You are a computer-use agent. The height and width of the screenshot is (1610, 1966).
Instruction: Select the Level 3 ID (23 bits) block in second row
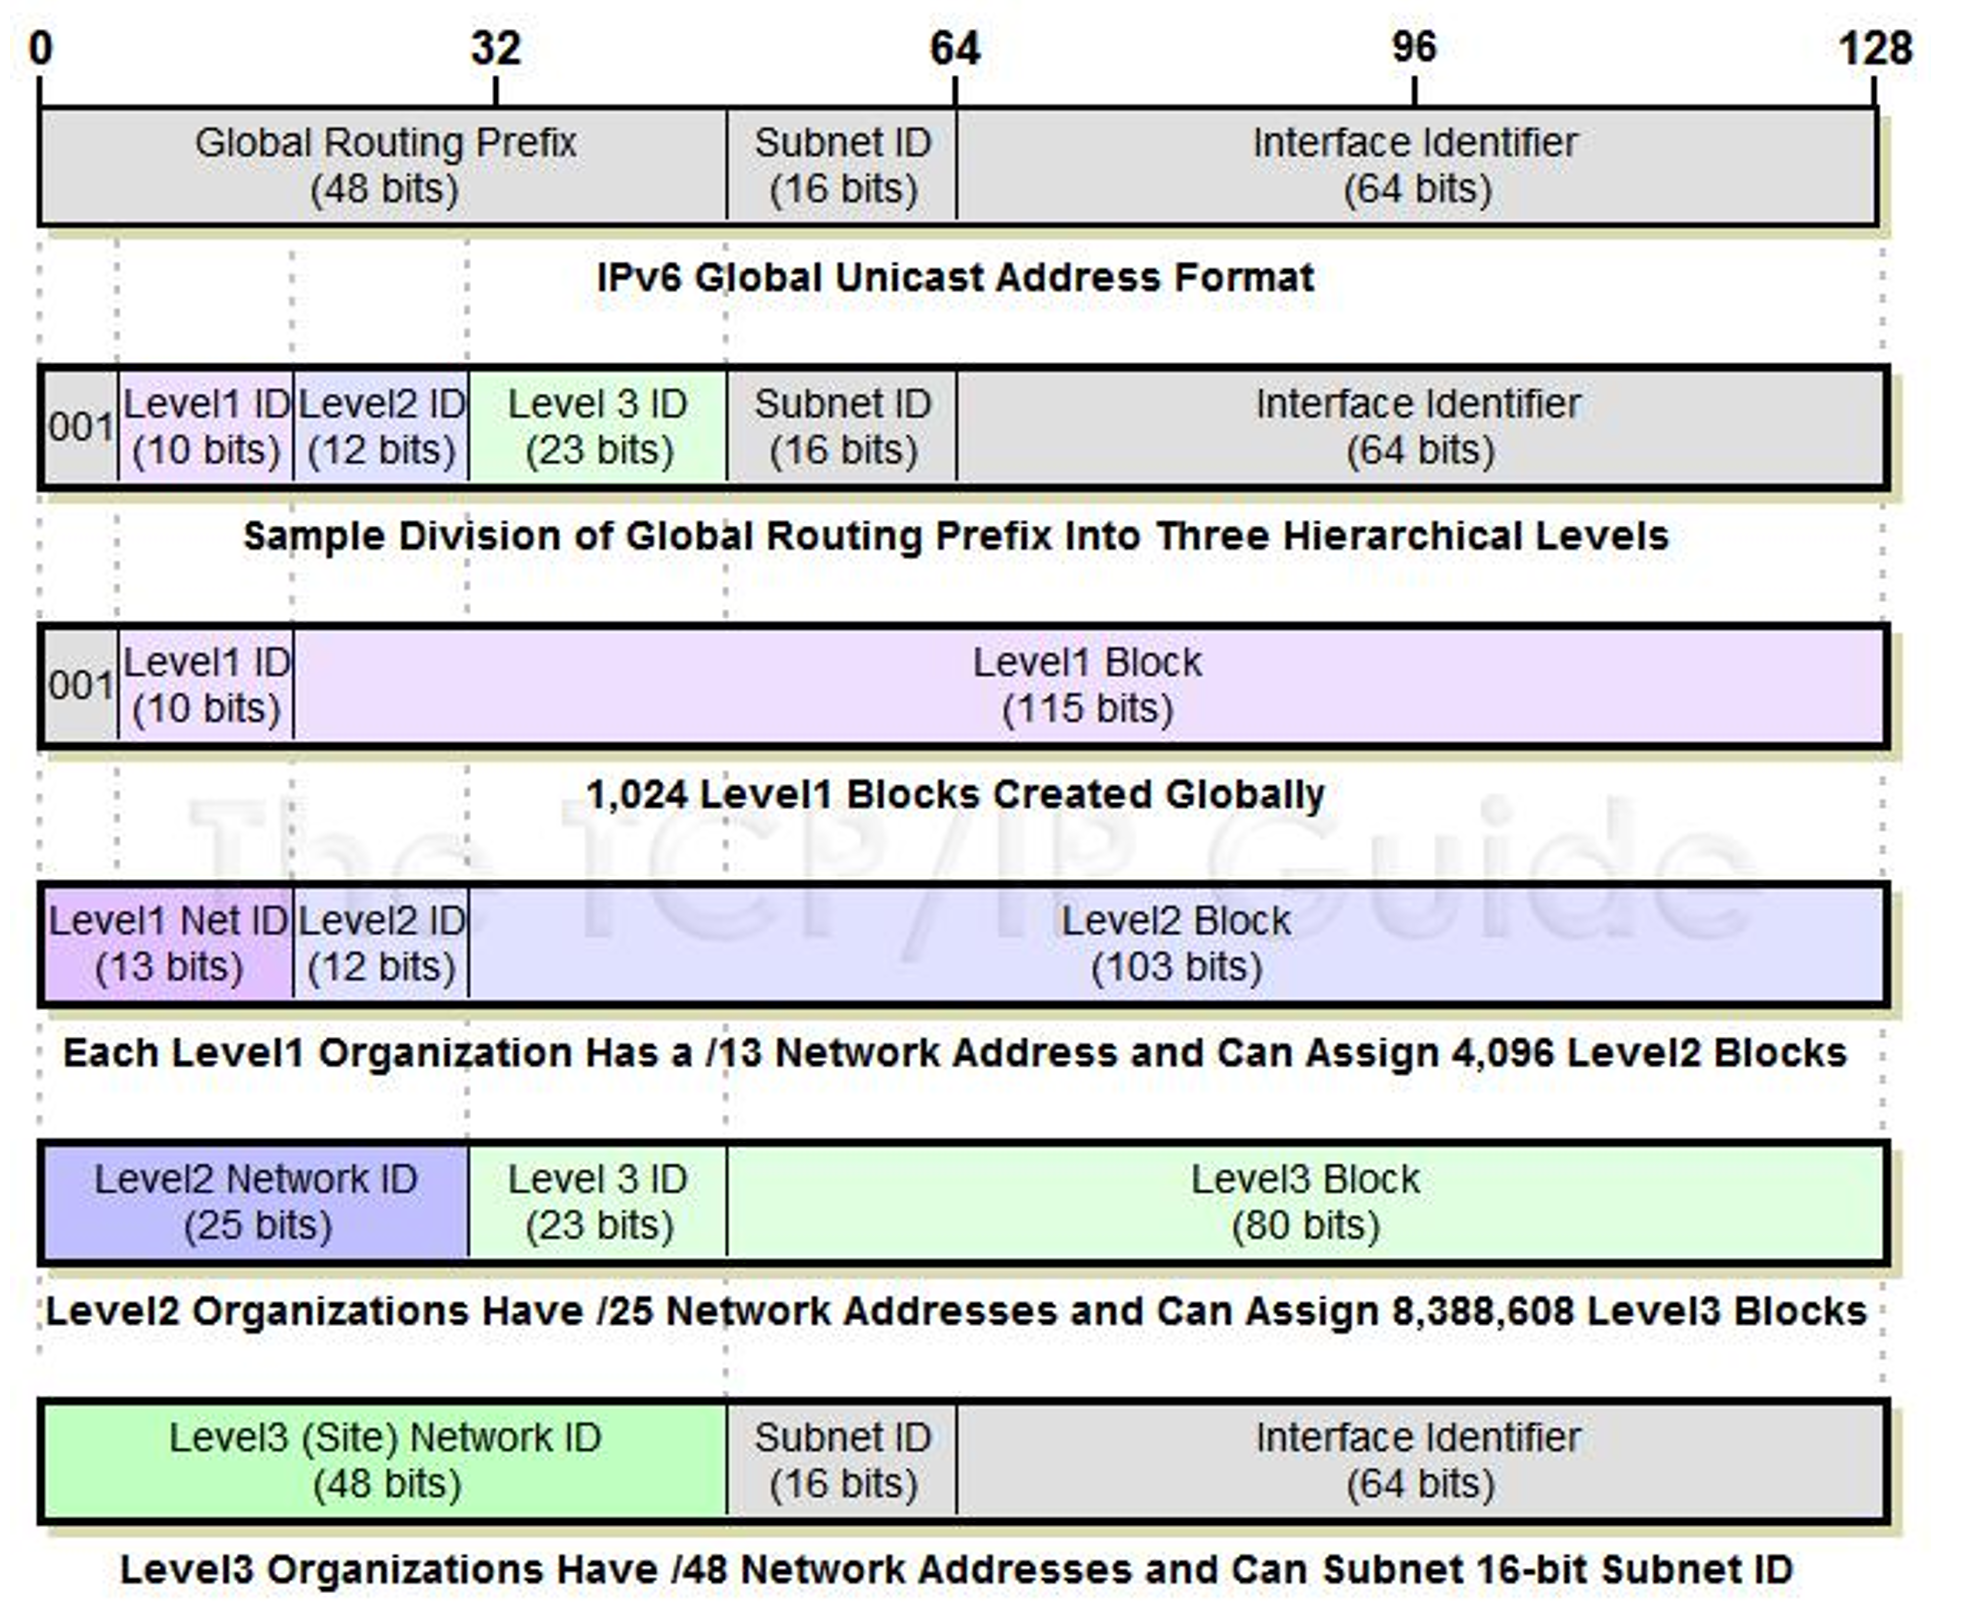[x=598, y=428]
